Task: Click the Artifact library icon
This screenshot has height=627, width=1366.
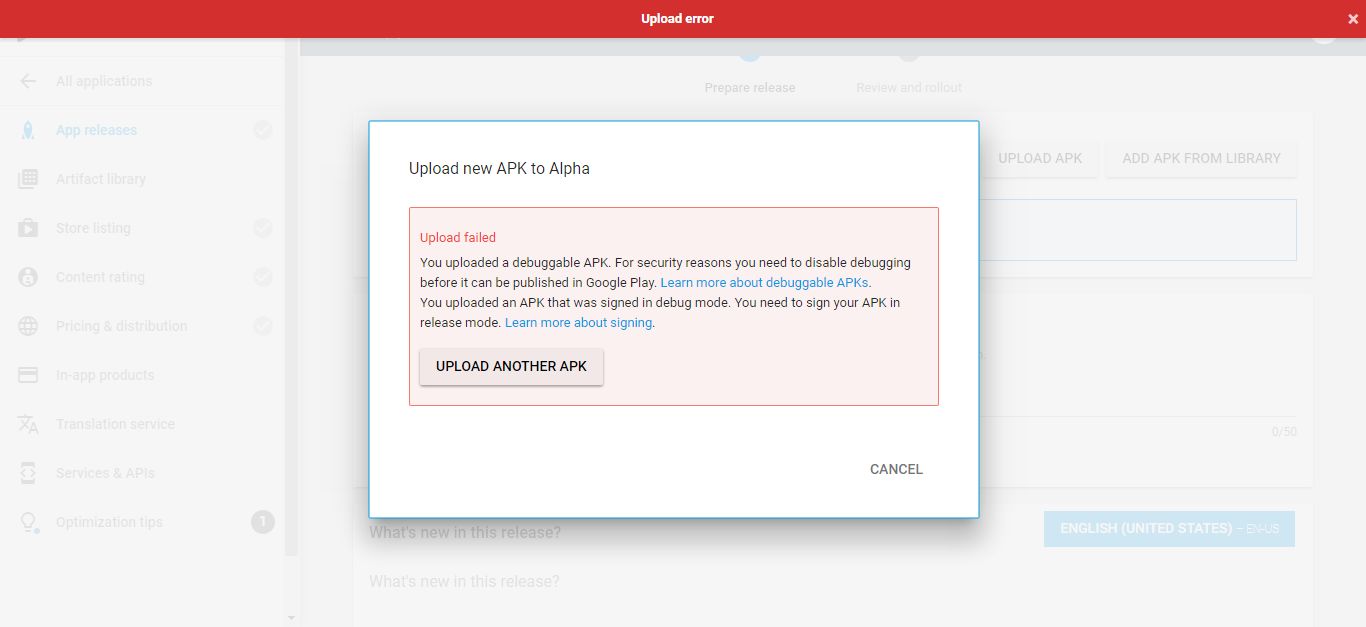Action: coord(28,179)
